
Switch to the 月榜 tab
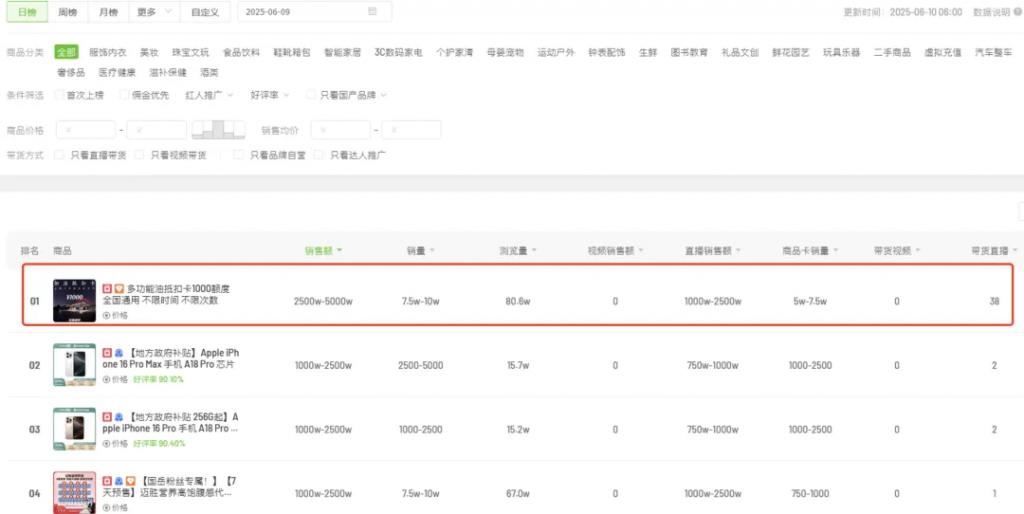click(106, 12)
